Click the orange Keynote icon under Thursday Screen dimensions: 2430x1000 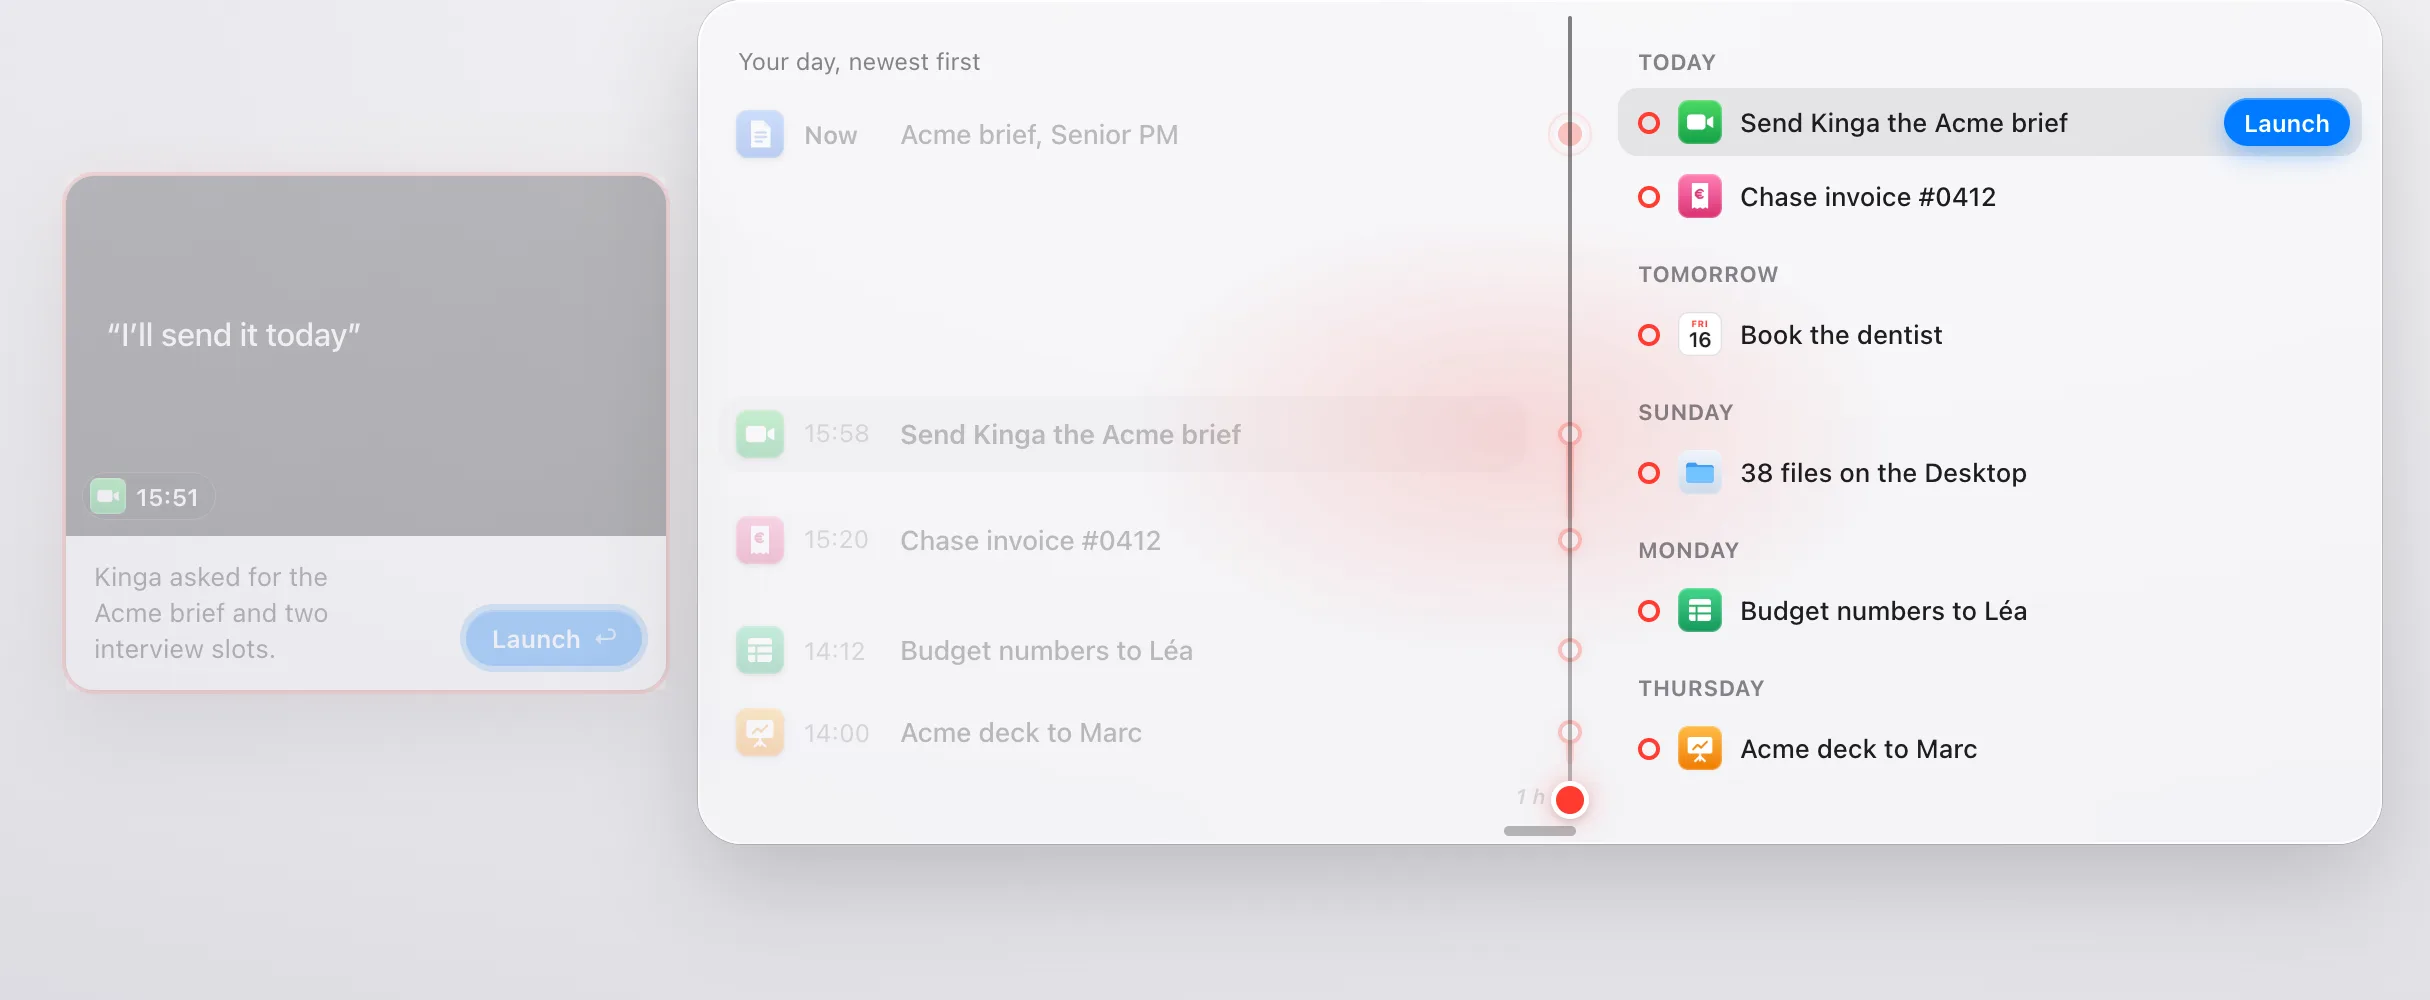pos(1699,749)
